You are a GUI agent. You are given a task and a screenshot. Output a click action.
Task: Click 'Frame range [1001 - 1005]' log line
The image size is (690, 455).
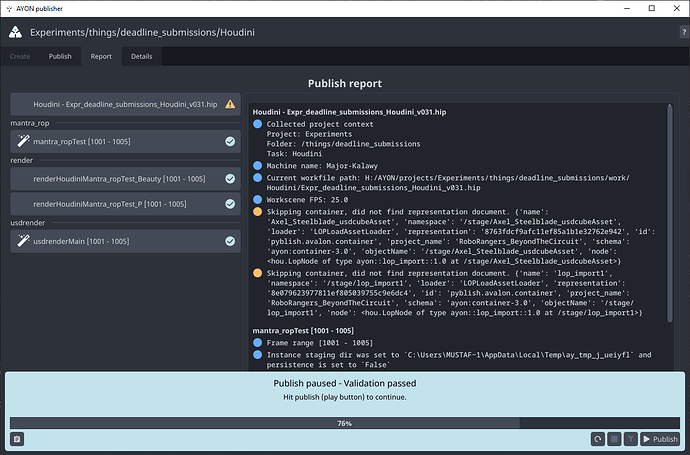click(320, 343)
